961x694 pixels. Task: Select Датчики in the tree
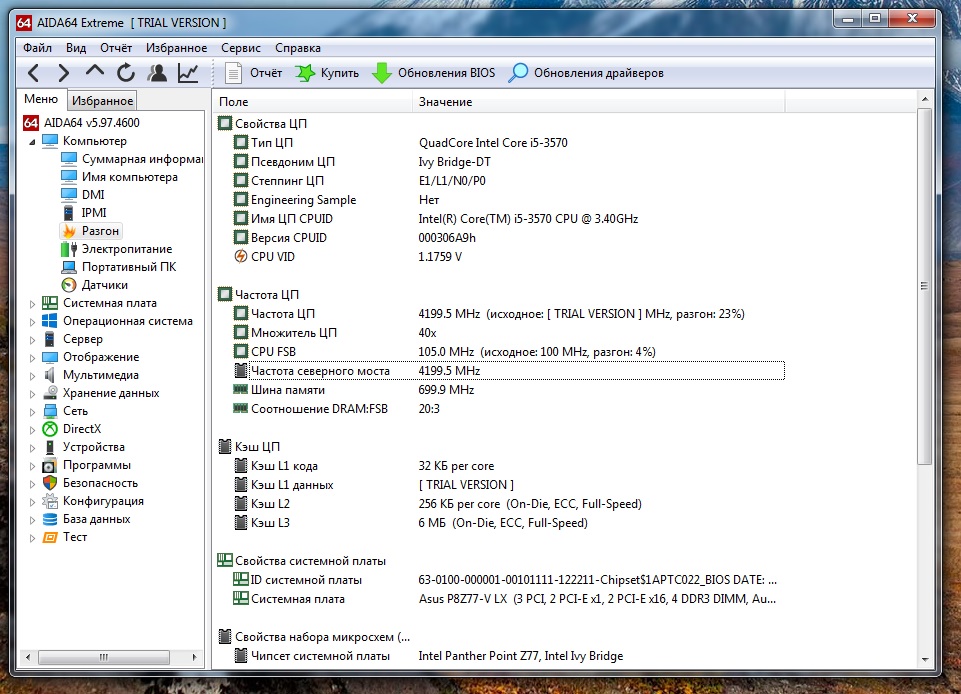point(104,285)
